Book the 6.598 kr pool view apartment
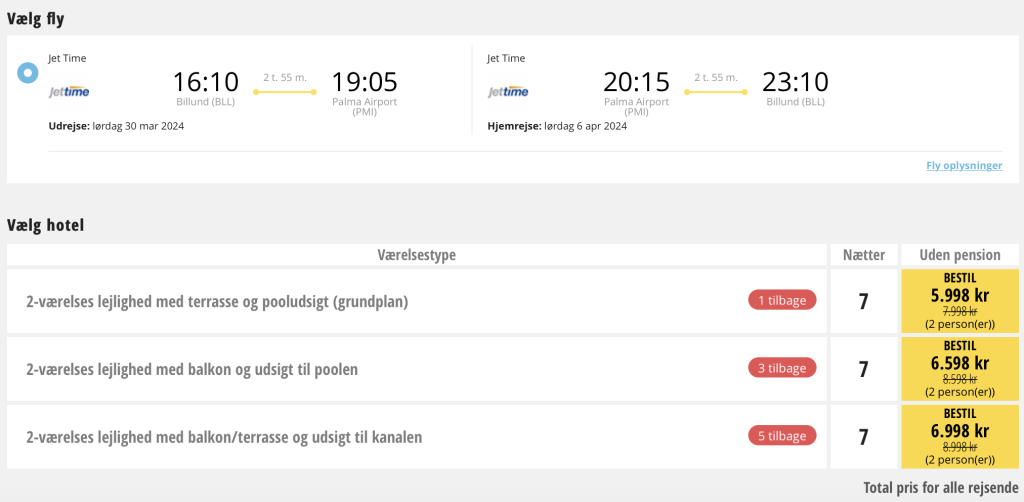This screenshot has width=1024, height=502. (960, 369)
